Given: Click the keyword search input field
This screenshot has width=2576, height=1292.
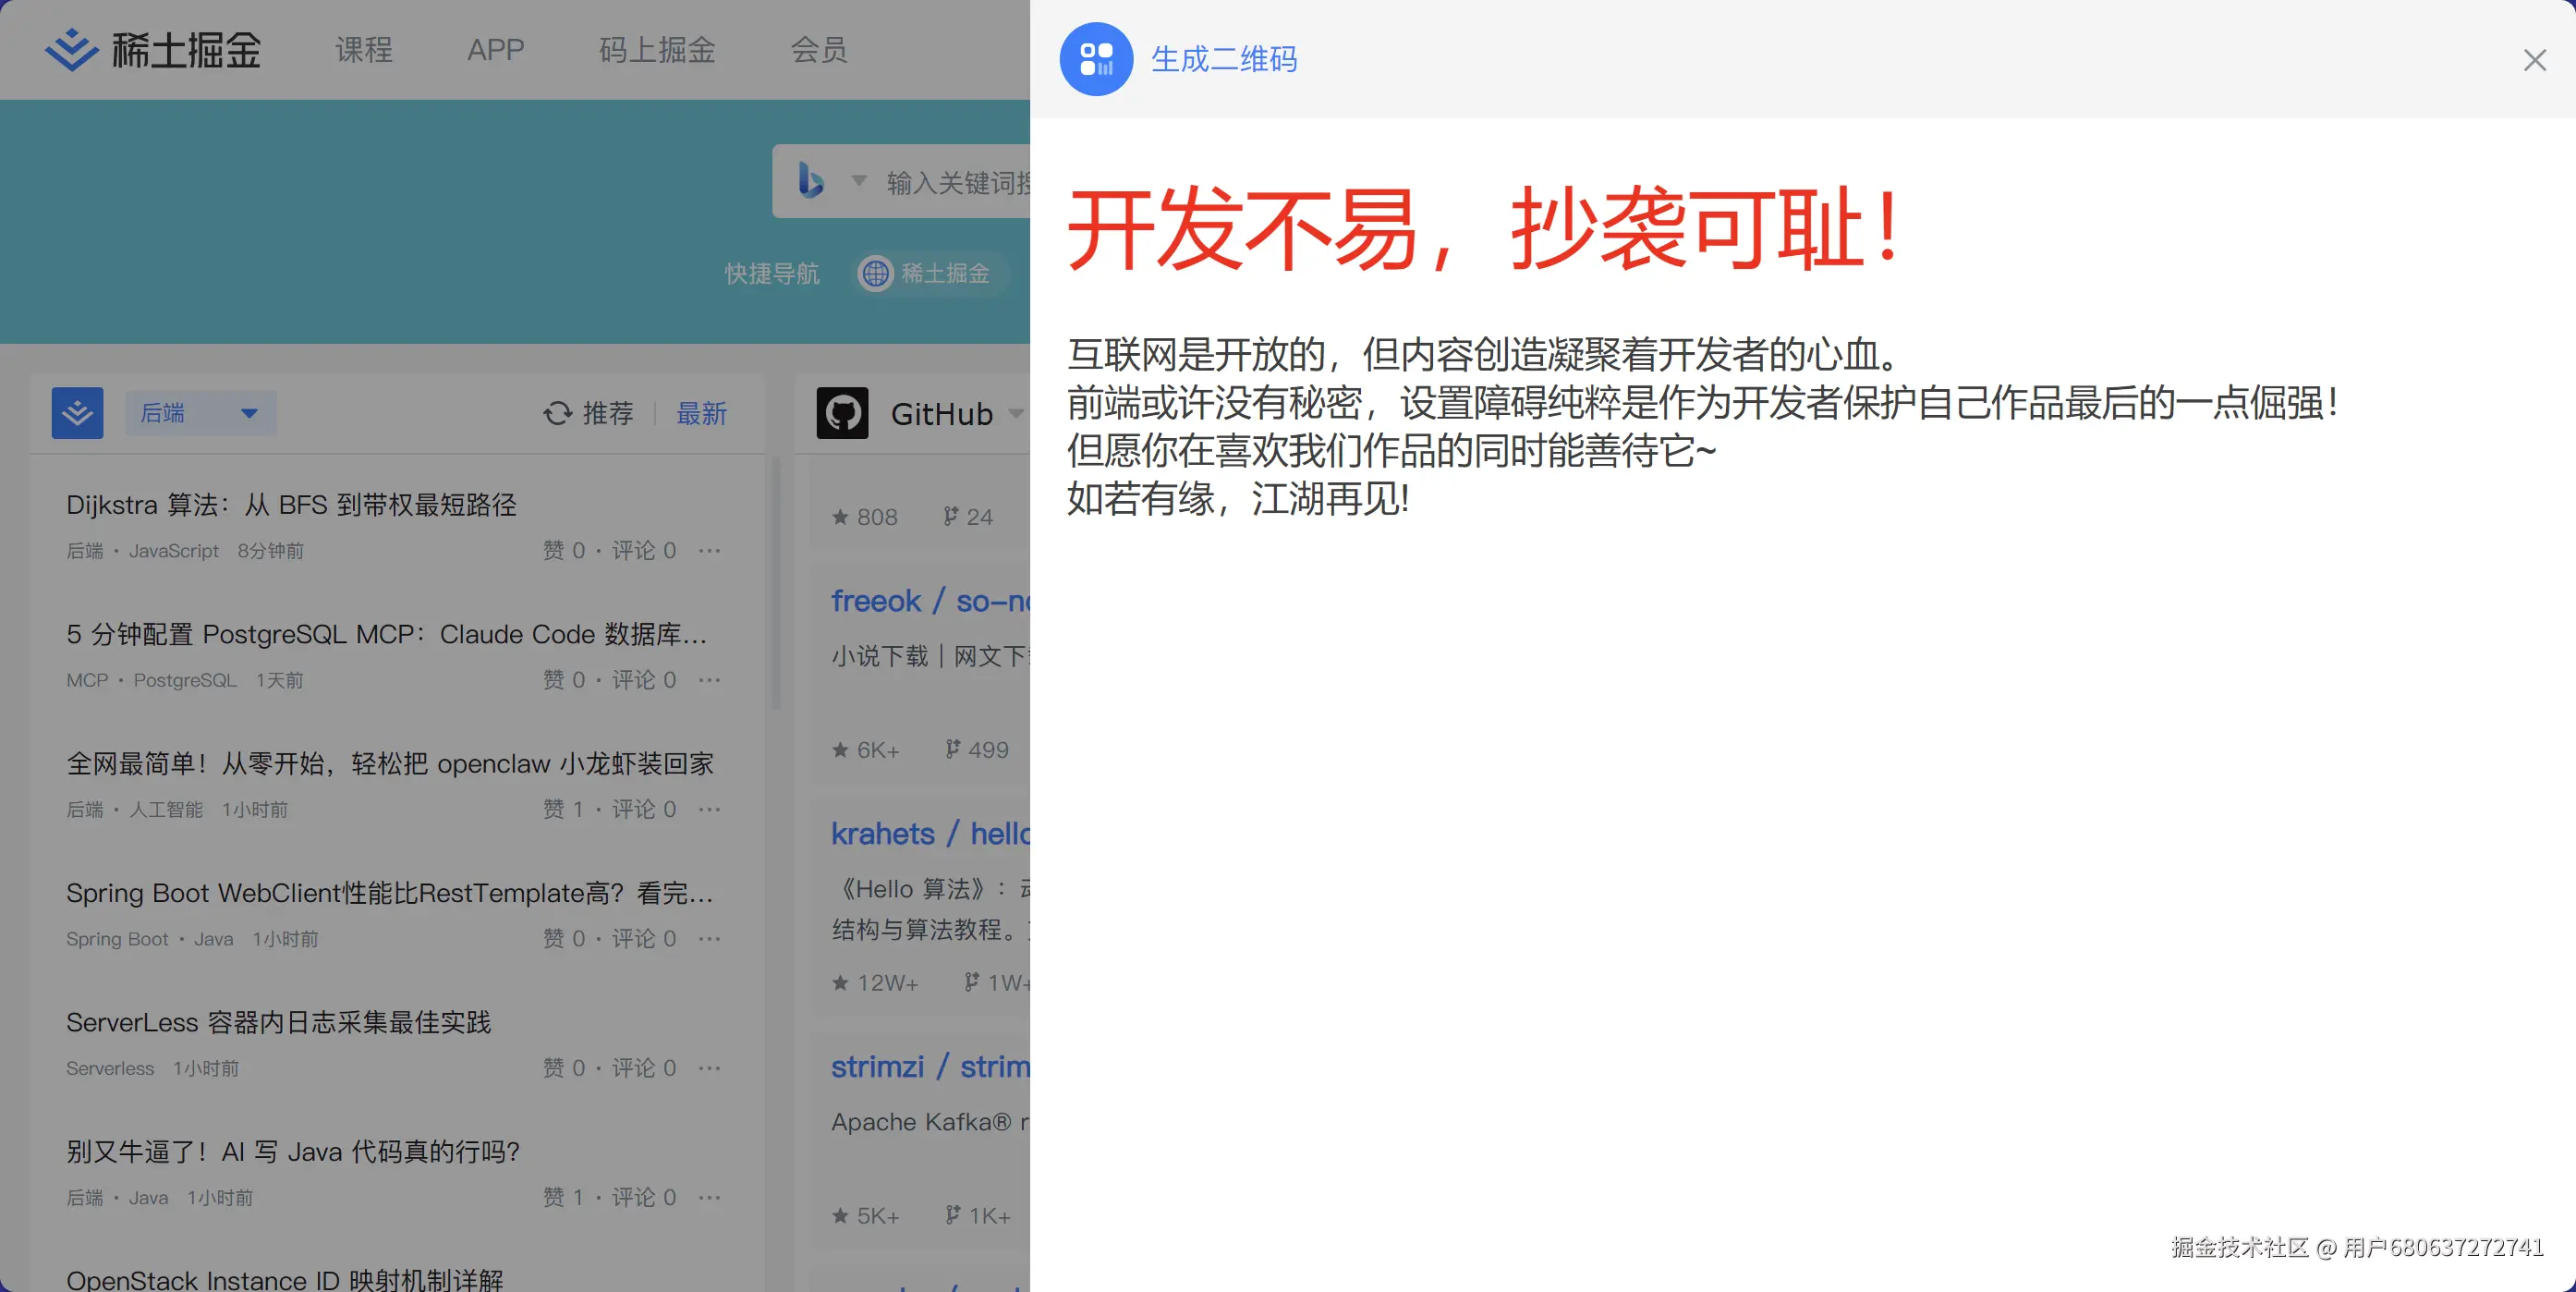Looking at the screenshot, I should 957,182.
